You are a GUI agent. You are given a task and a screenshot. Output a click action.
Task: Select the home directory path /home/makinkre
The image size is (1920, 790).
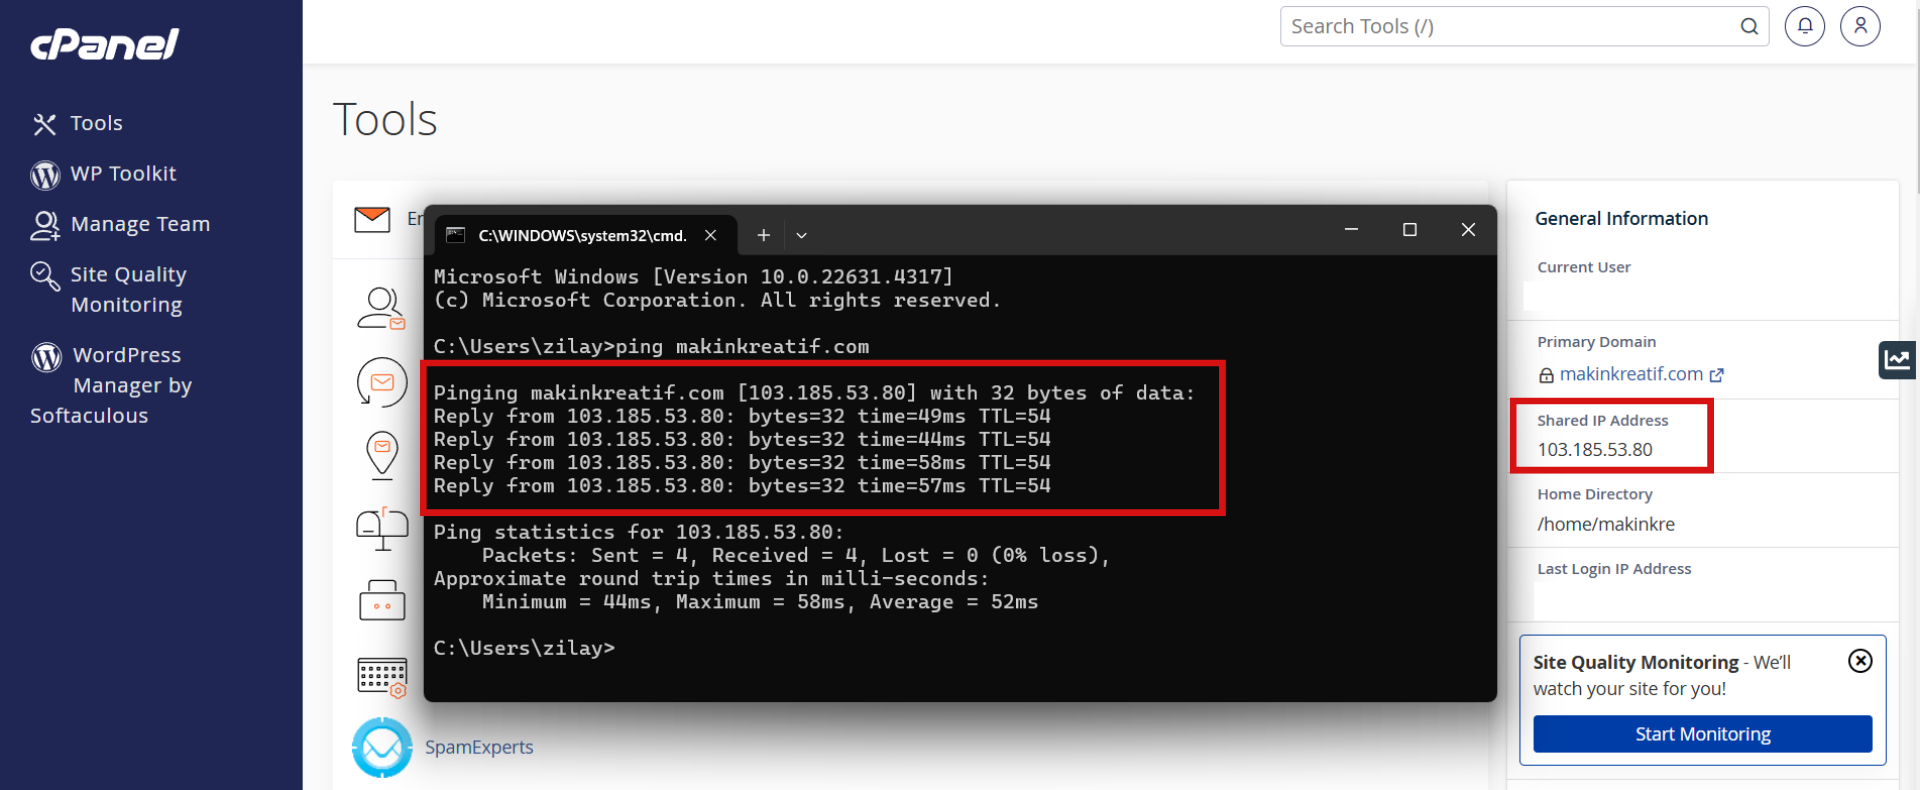(1606, 524)
